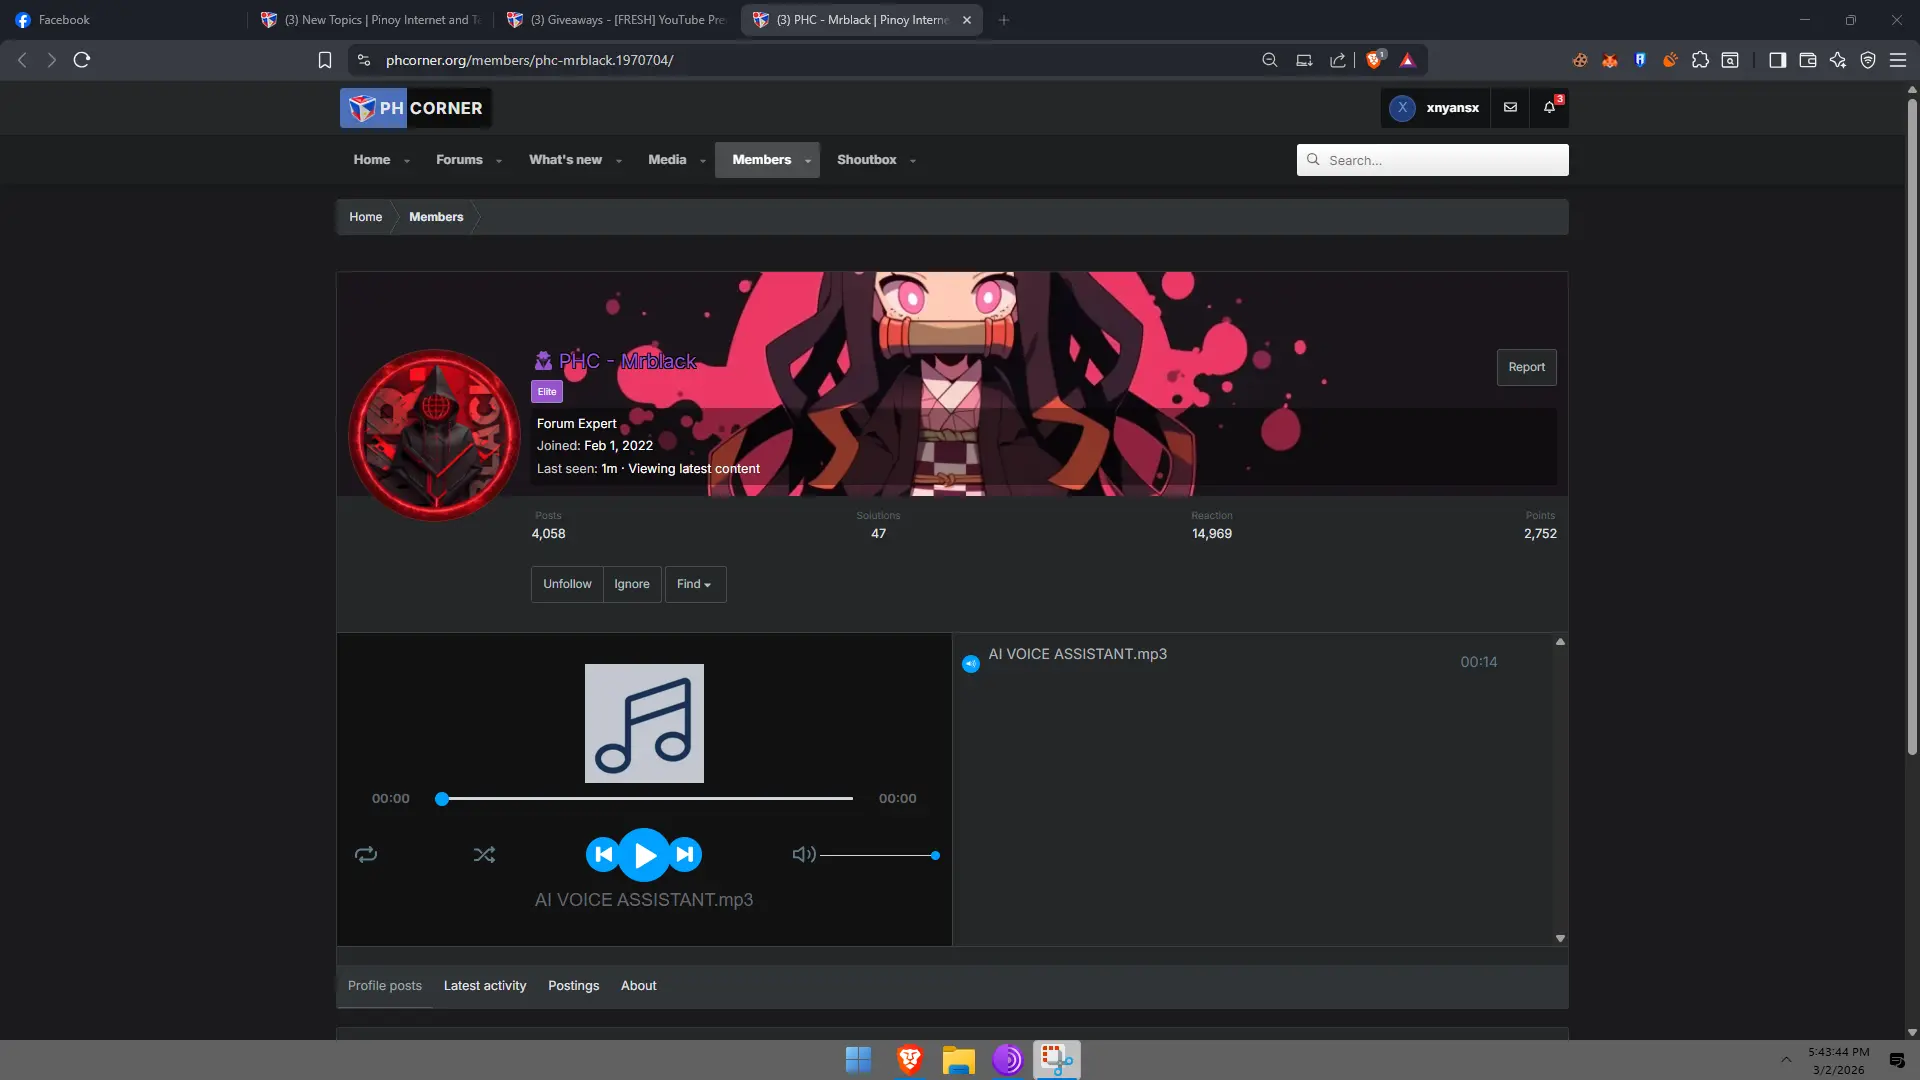Screen dimensions: 1920x1080
Task: Open a new browser tab
Action: pyautogui.click(x=1004, y=20)
